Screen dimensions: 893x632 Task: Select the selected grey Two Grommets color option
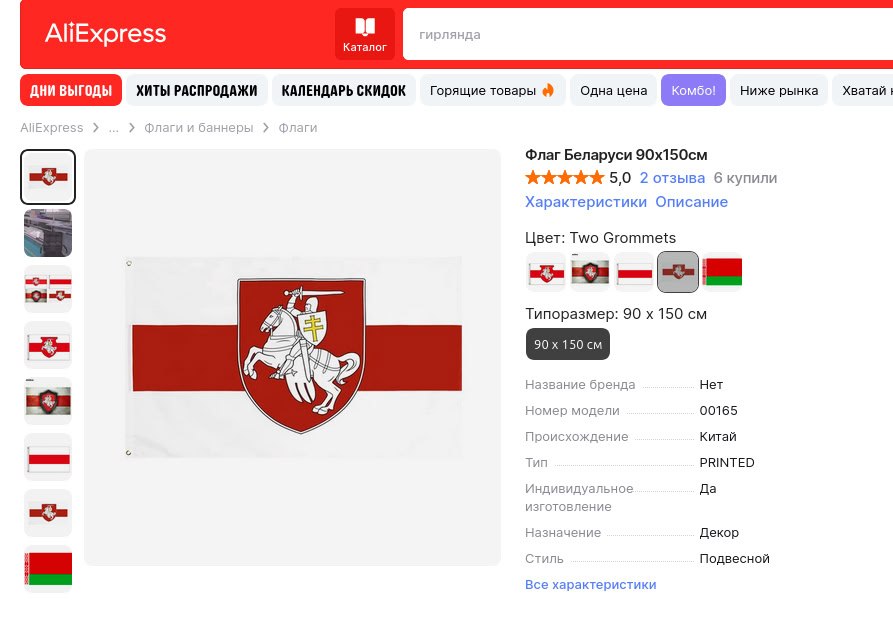(x=678, y=271)
